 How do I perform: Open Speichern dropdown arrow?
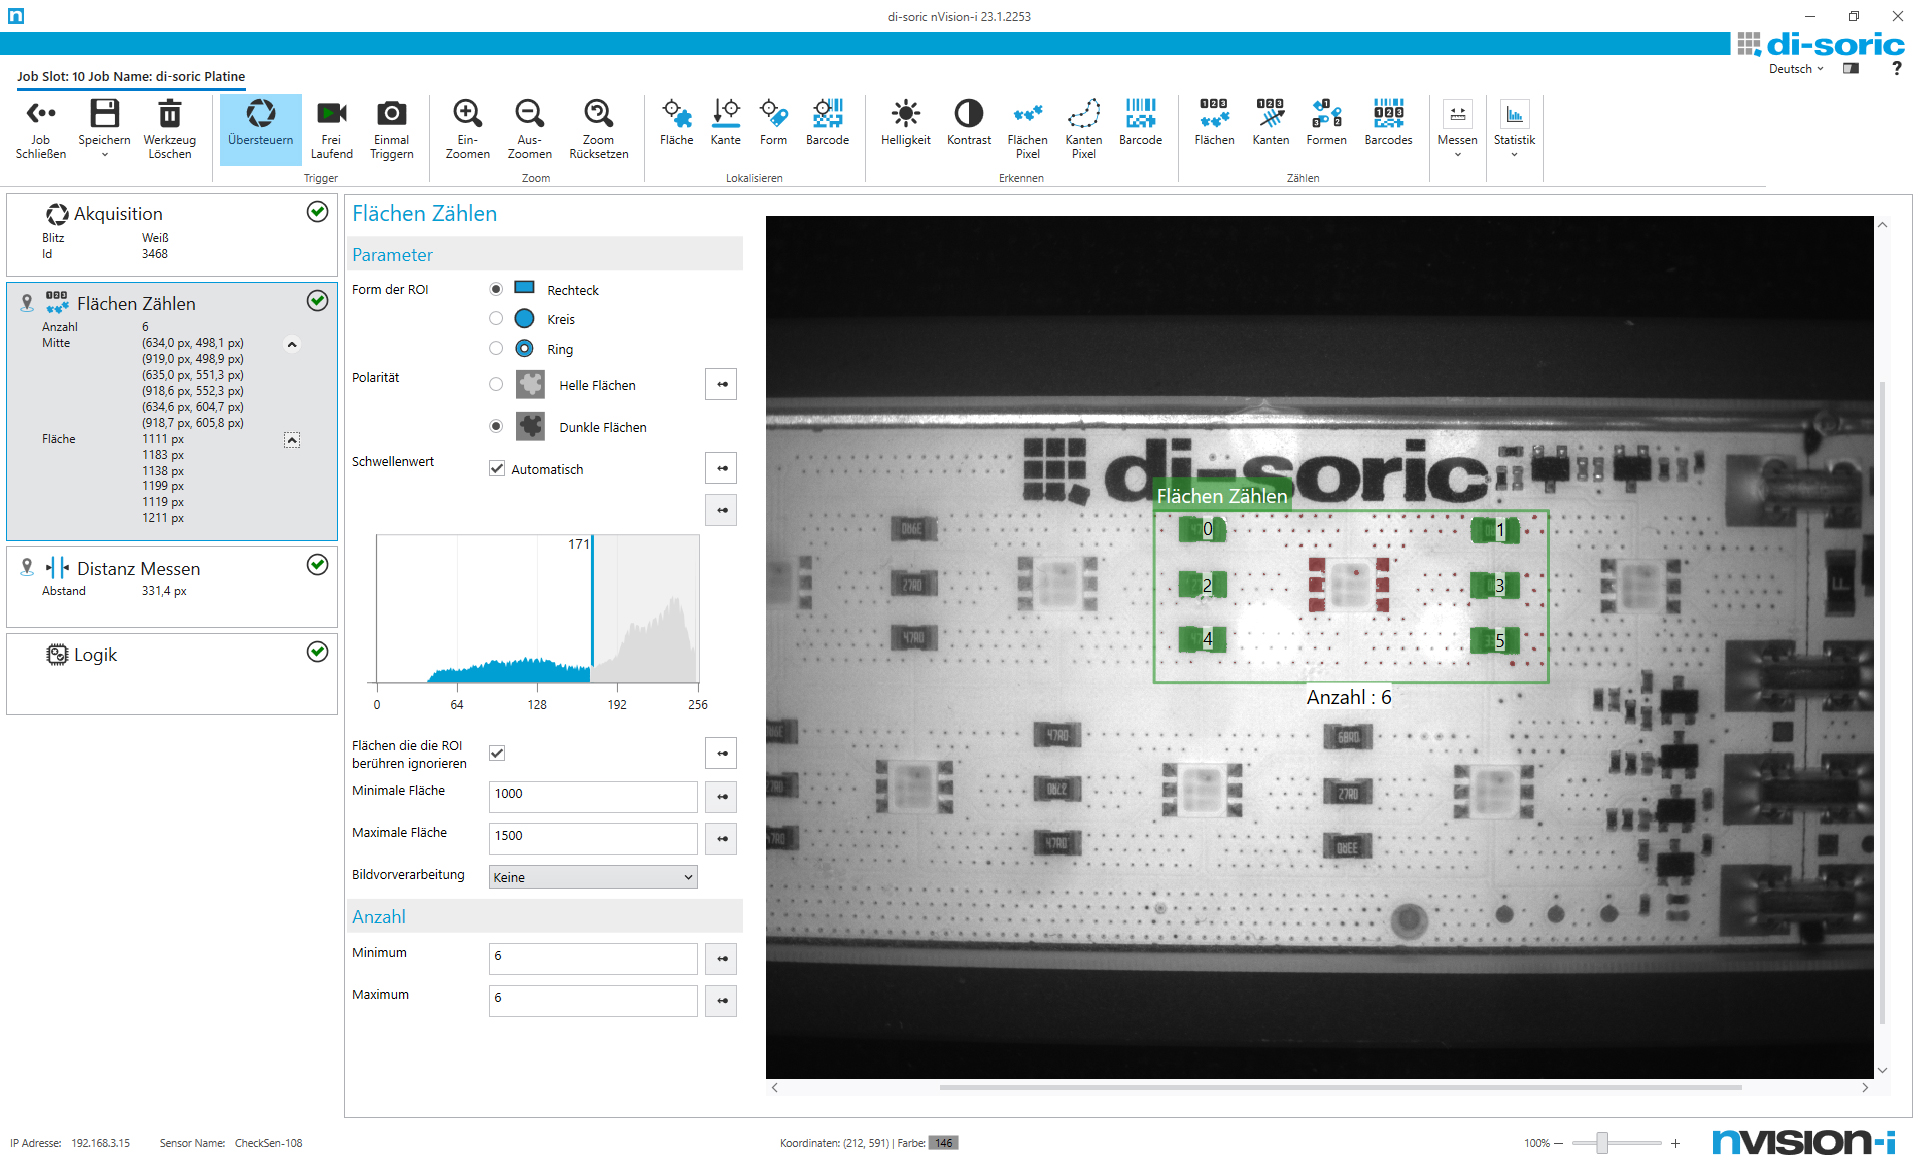point(104,155)
